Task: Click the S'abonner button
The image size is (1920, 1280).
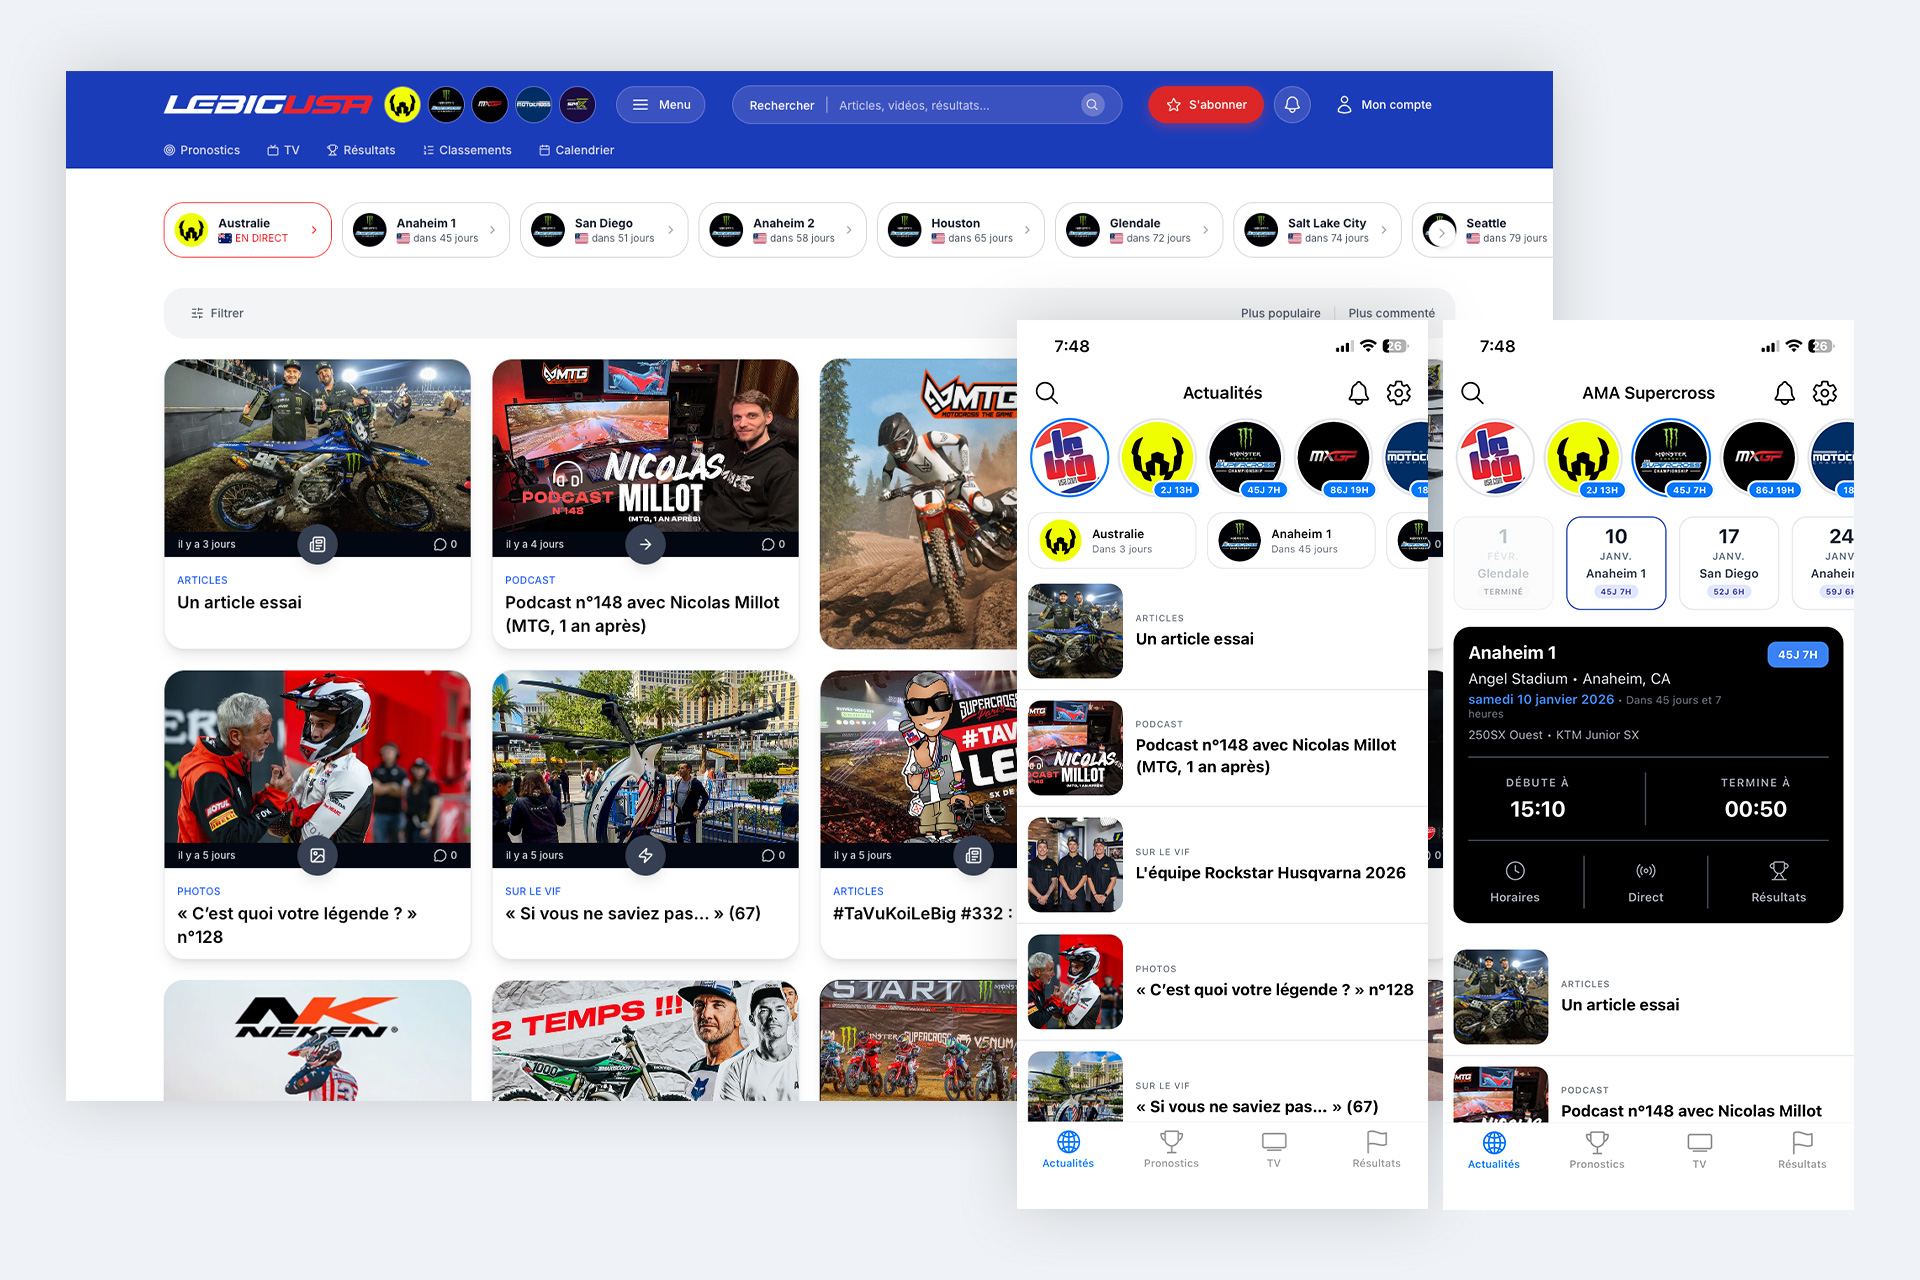Action: 1206,104
